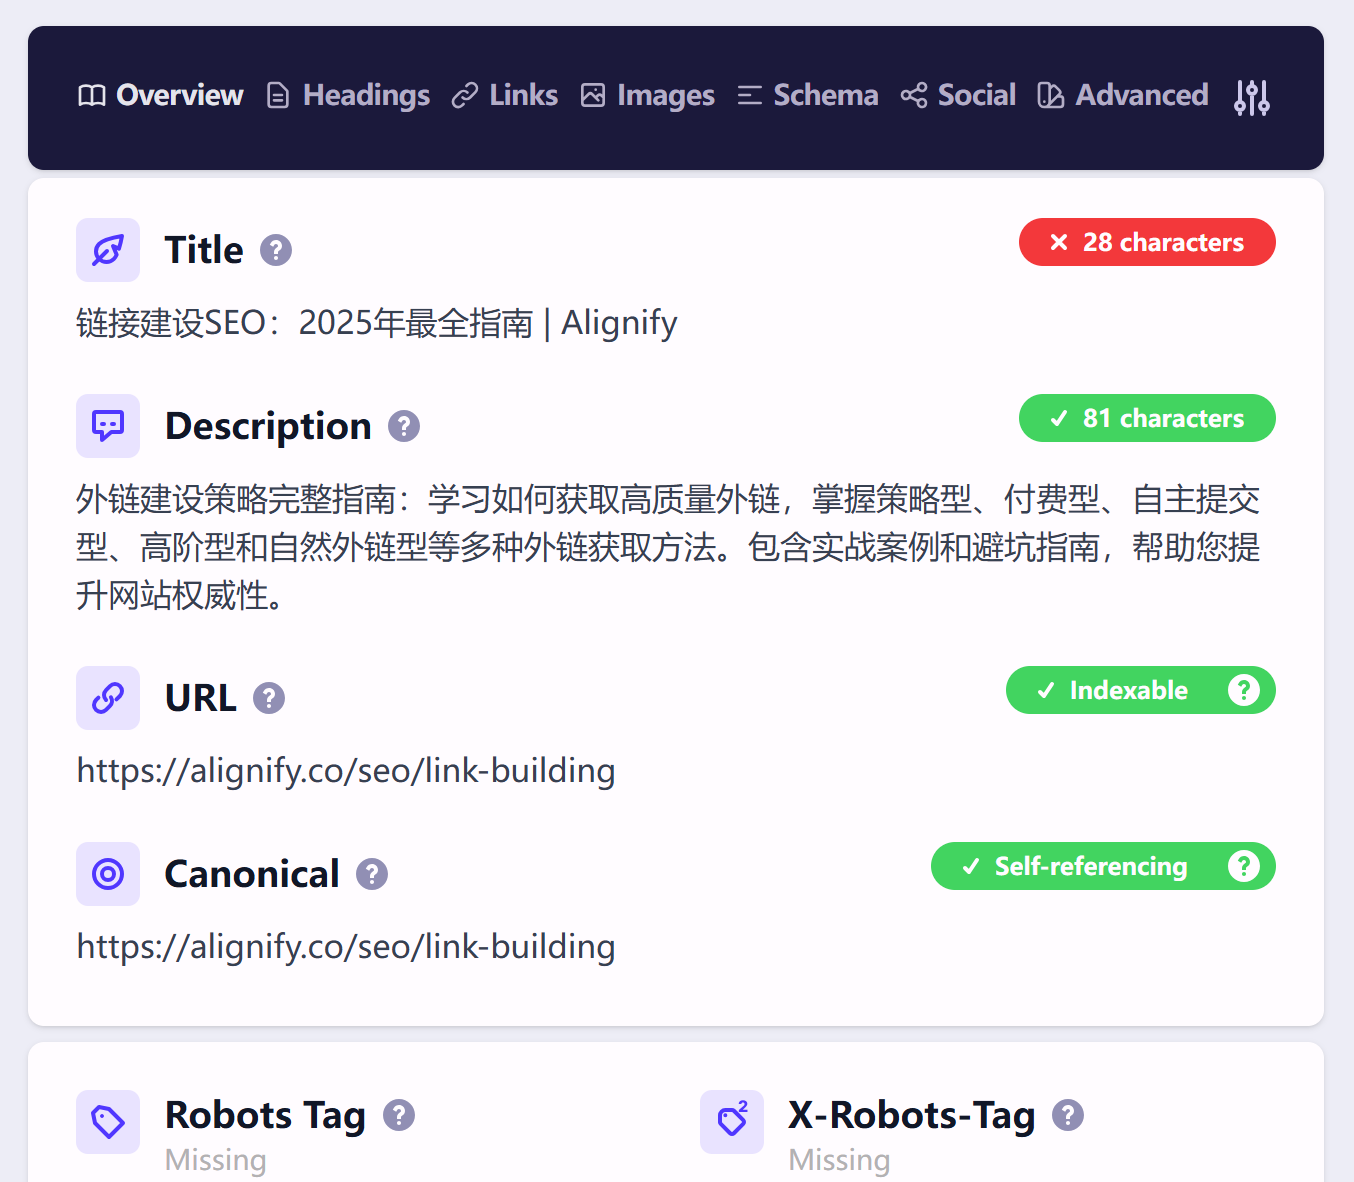Open the Title help tooltip
Image resolution: width=1354 pixels, height=1182 pixels.
(276, 251)
